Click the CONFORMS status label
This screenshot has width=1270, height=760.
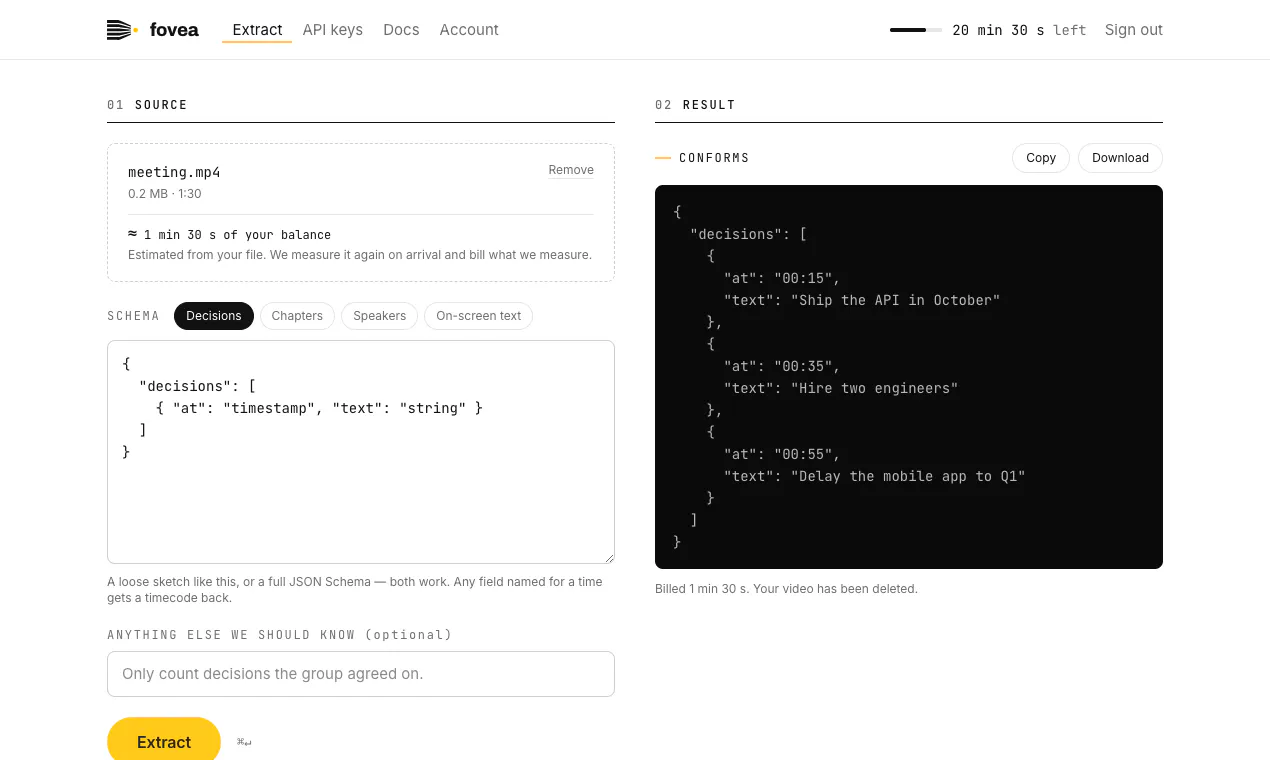tap(714, 158)
